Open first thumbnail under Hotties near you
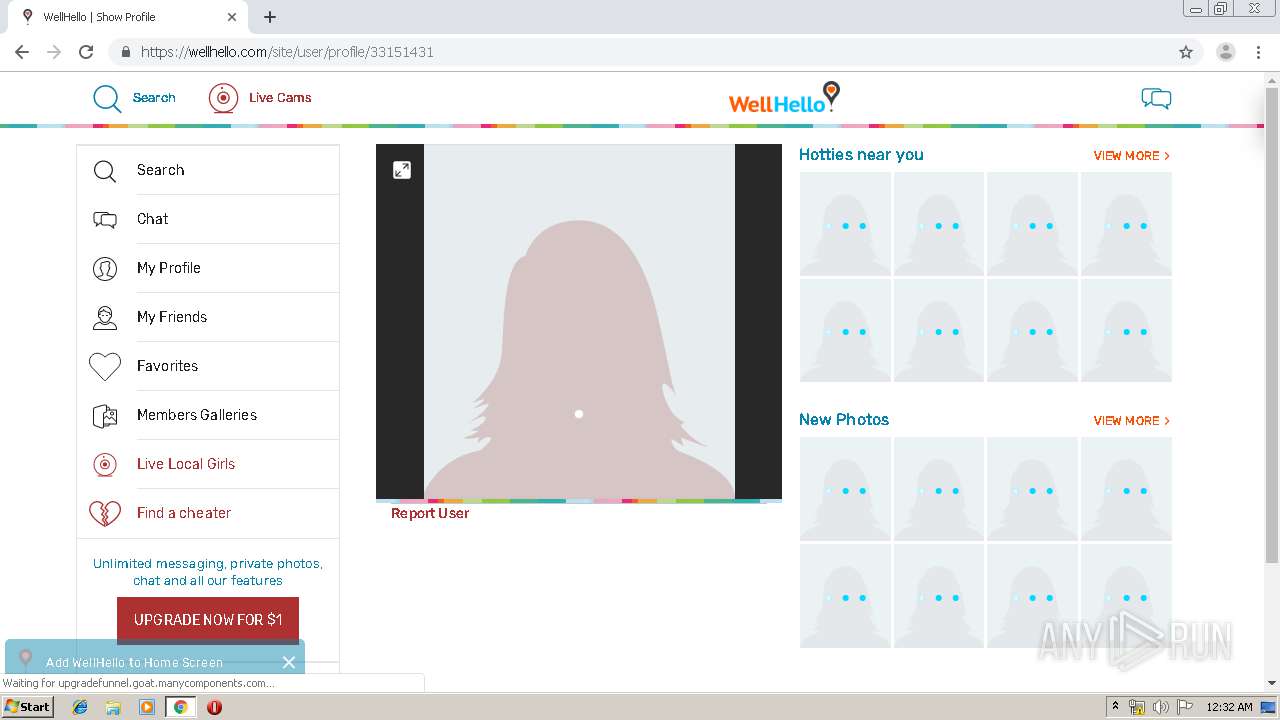This screenshot has height=720, width=1280. 845,224
